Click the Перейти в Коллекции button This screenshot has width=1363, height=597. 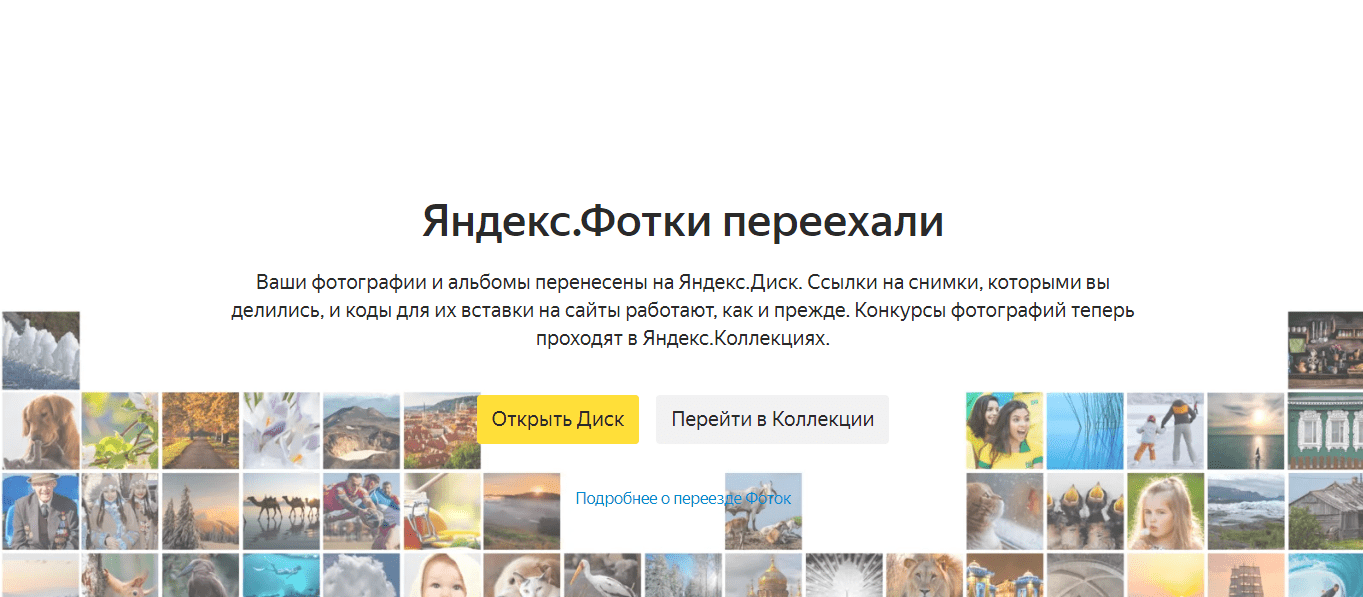[772, 419]
